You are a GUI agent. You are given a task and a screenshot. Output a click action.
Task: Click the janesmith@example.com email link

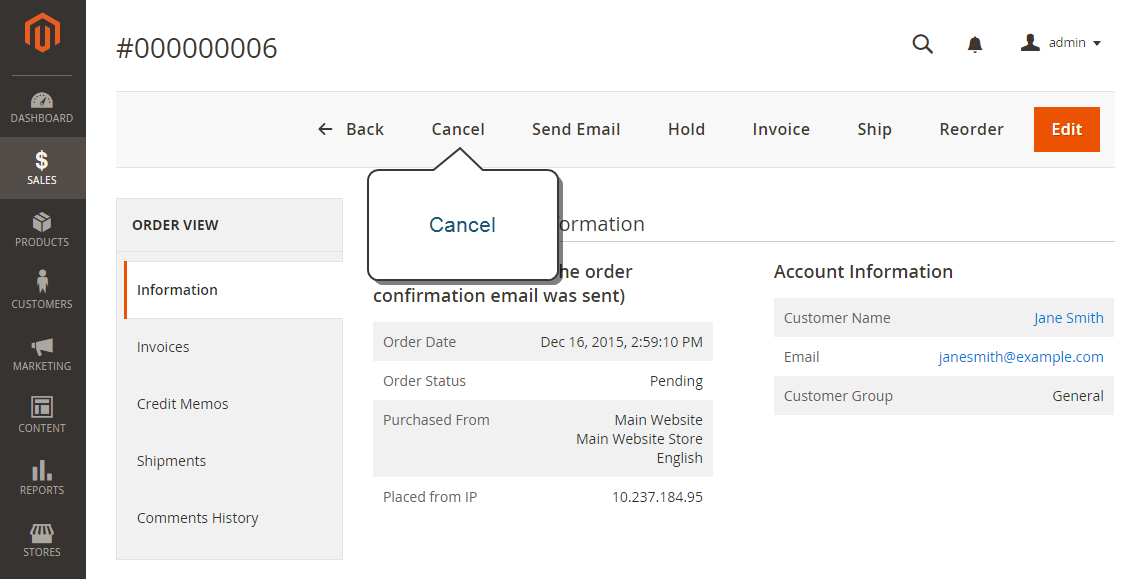coord(1021,357)
